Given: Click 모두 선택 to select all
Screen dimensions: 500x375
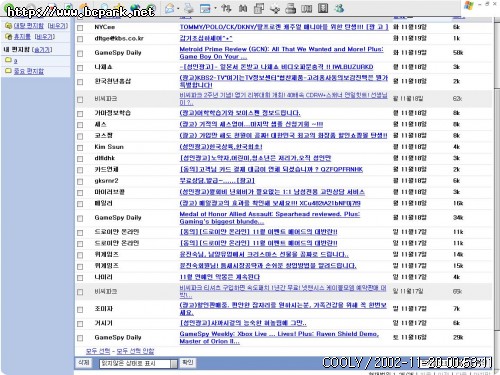Looking at the screenshot, I should [x=98, y=351].
